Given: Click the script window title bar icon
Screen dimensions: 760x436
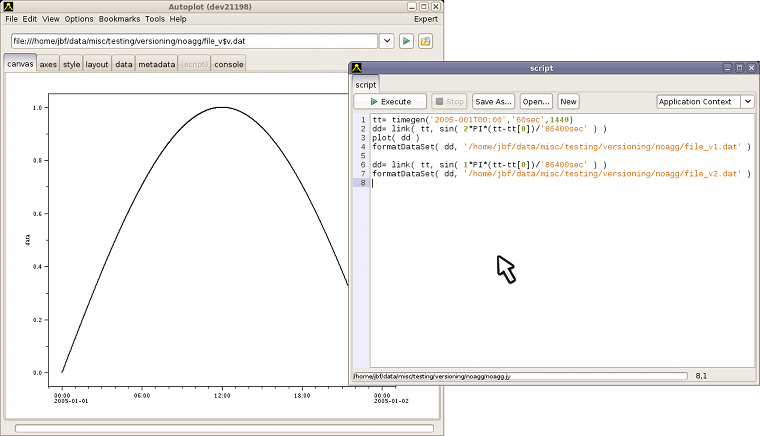Looking at the screenshot, I should [356, 68].
